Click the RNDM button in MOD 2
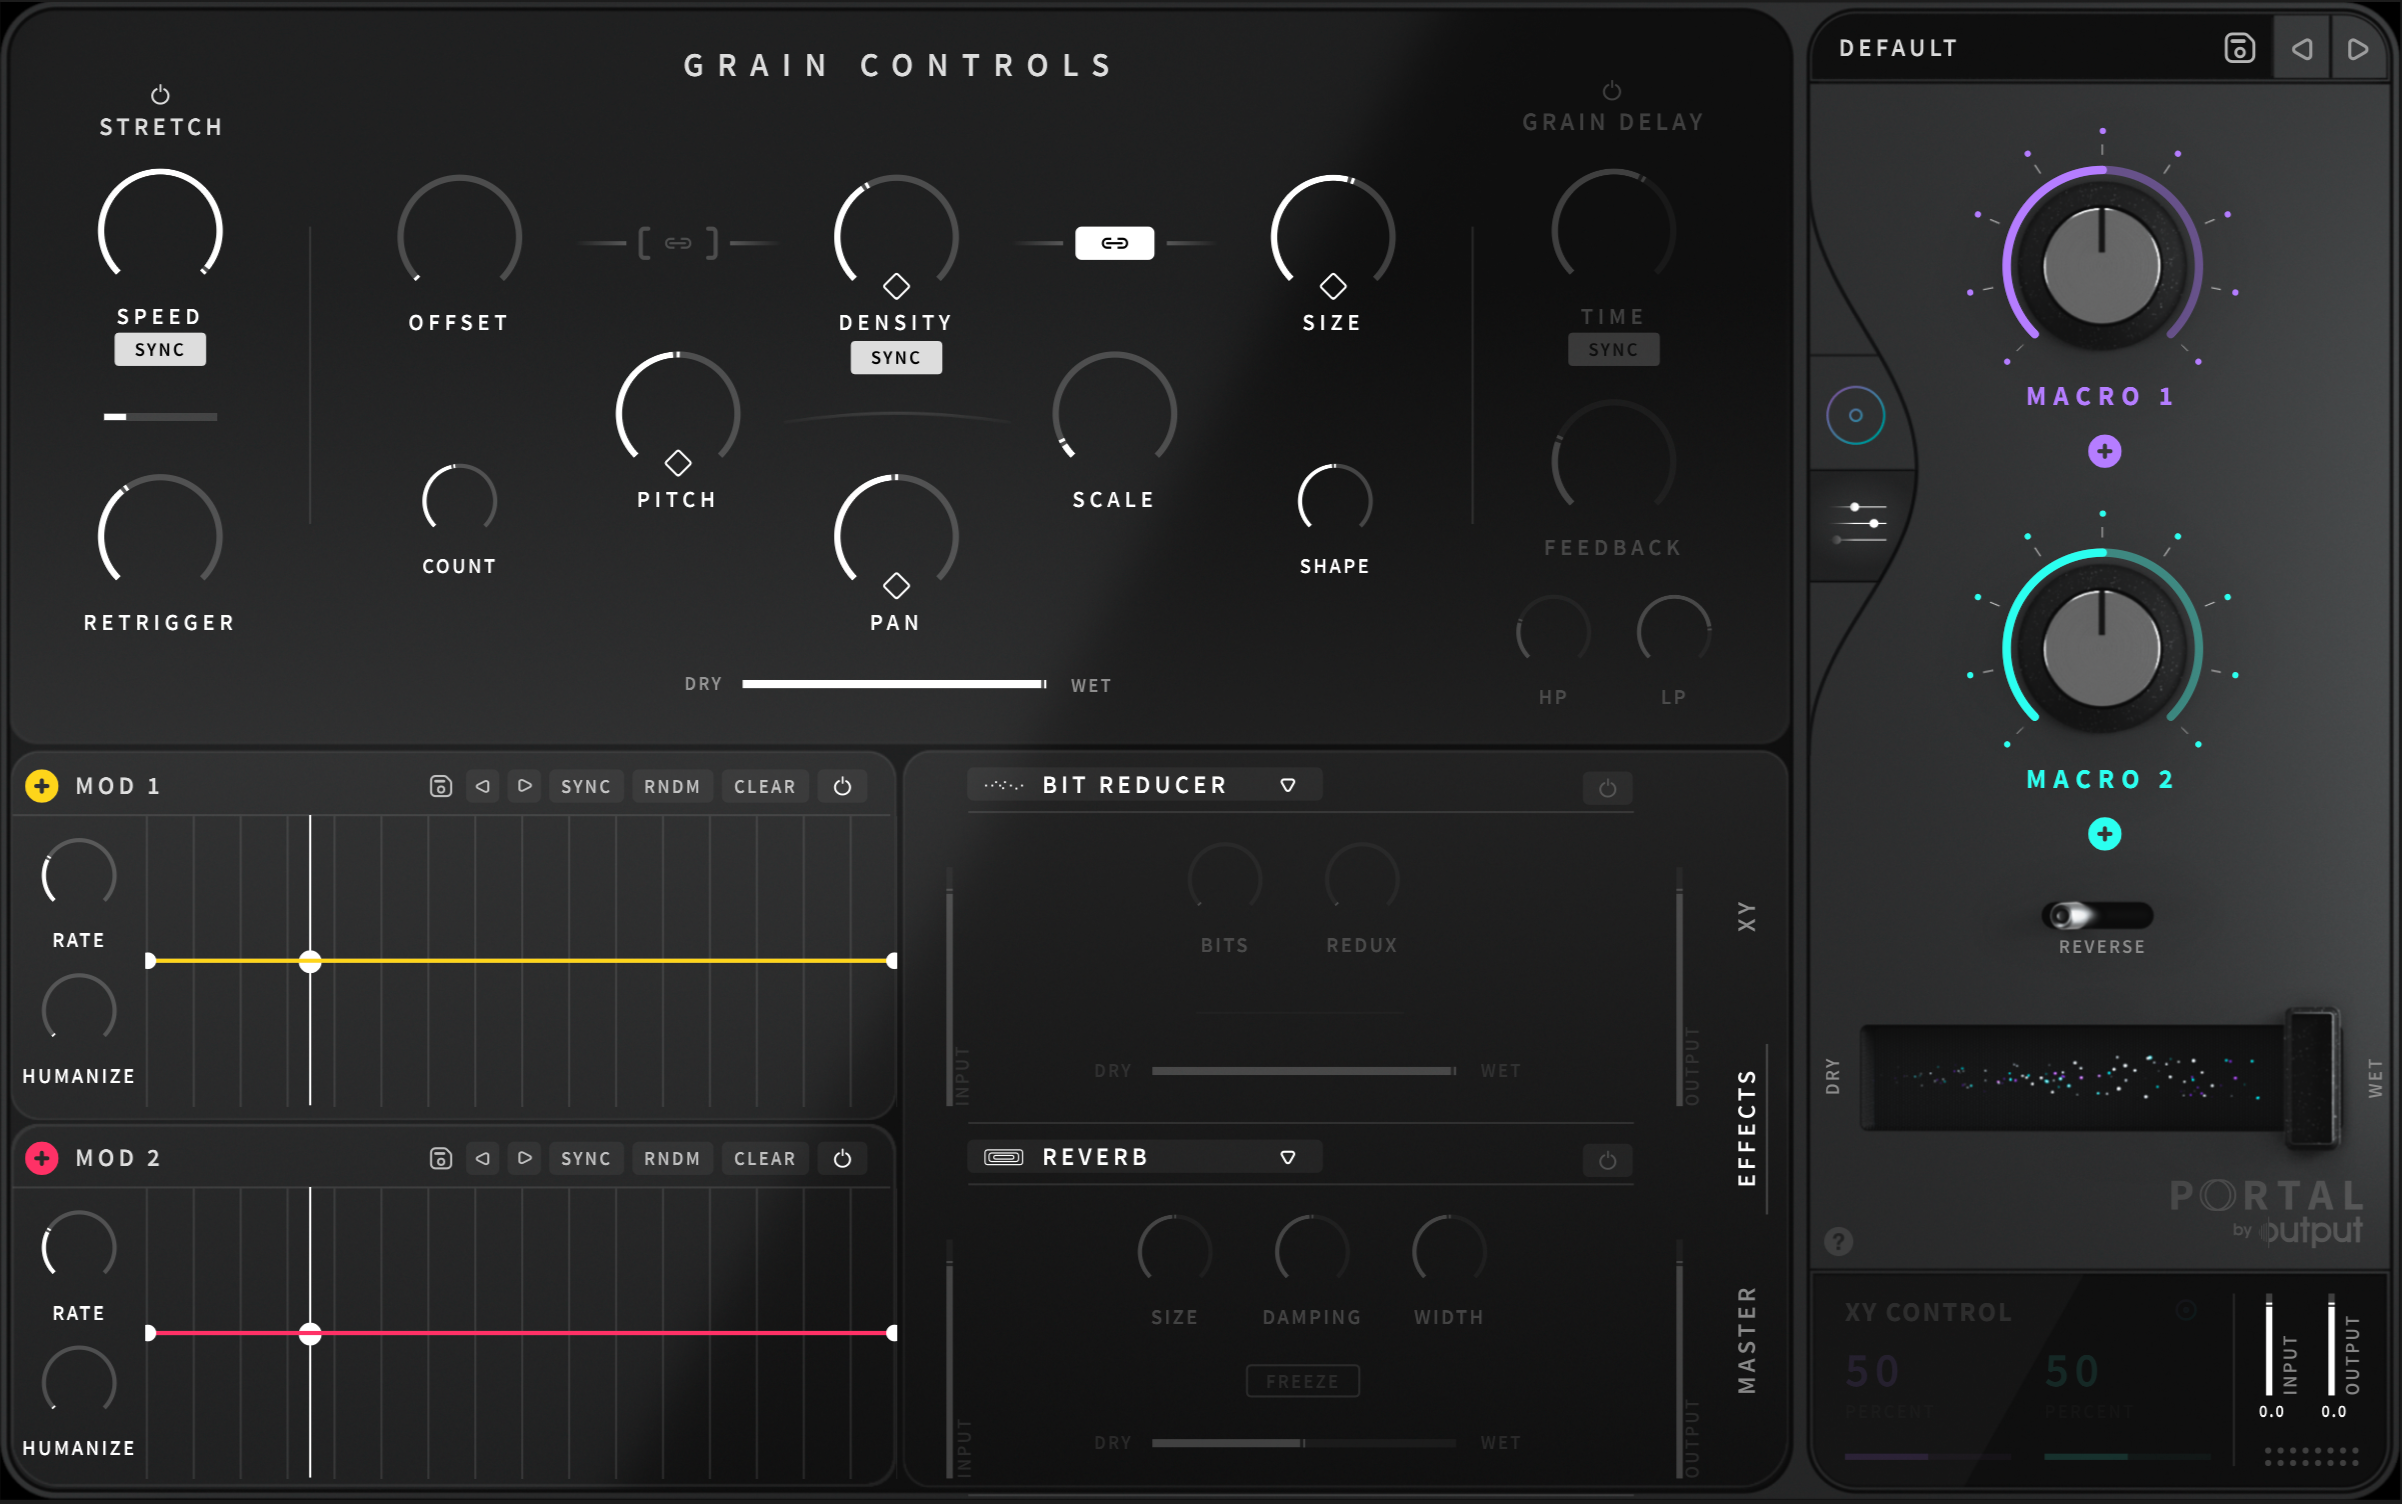 click(x=672, y=1158)
